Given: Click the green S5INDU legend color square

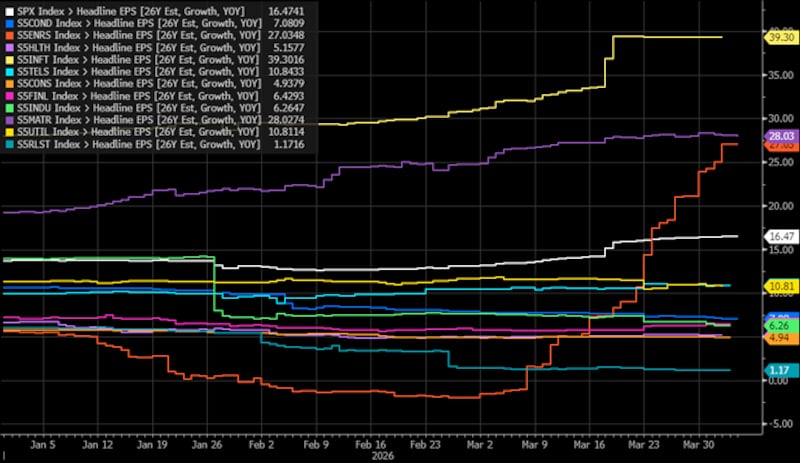Looking at the screenshot, I should pos(8,108).
